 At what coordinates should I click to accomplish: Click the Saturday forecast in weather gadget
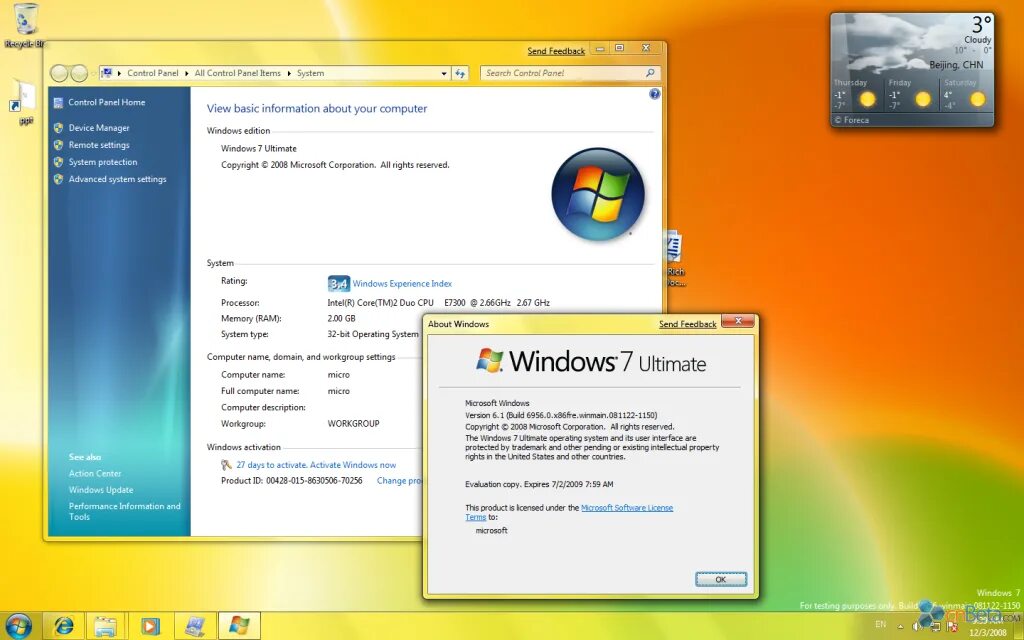click(x=966, y=95)
